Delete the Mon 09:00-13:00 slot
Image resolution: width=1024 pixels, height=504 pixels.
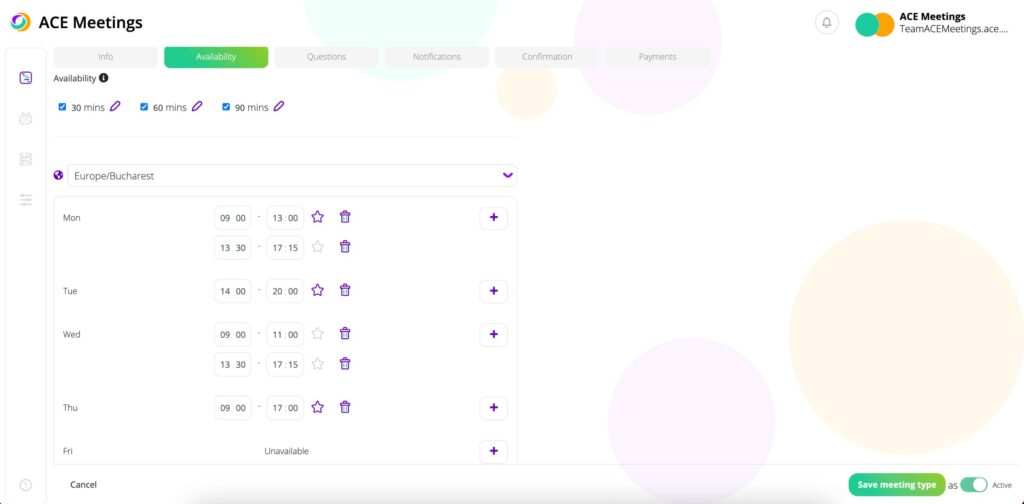point(345,217)
